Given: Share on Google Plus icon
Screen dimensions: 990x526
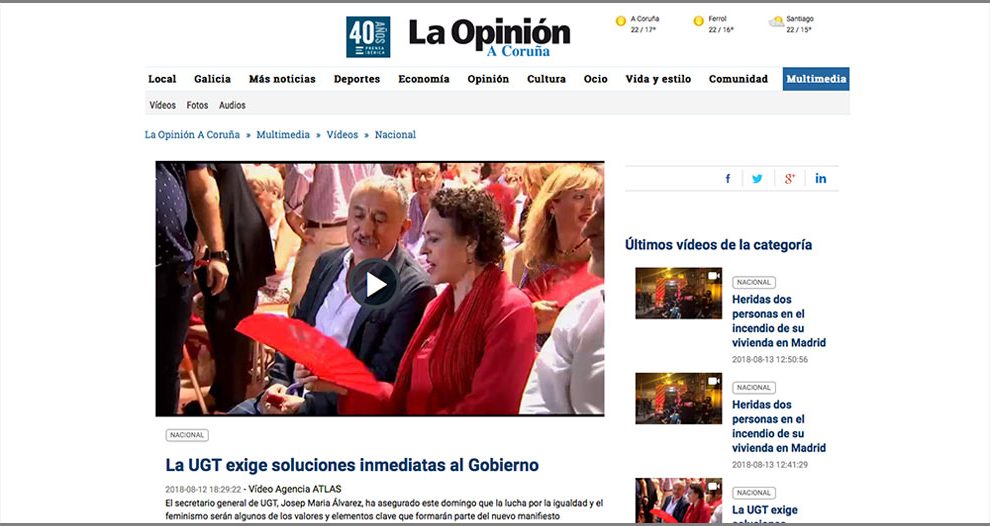Looking at the screenshot, I should [x=789, y=179].
